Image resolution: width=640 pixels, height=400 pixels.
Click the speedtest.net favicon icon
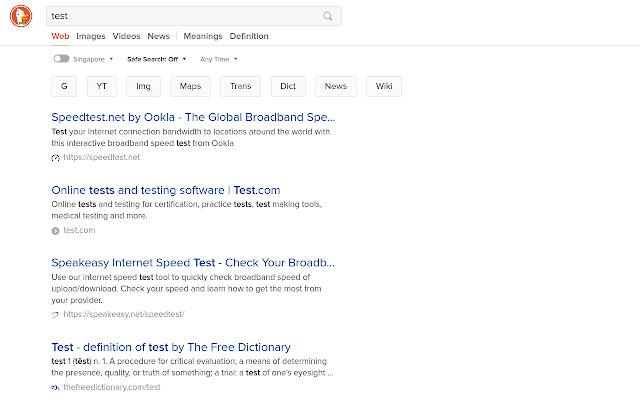point(56,158)
